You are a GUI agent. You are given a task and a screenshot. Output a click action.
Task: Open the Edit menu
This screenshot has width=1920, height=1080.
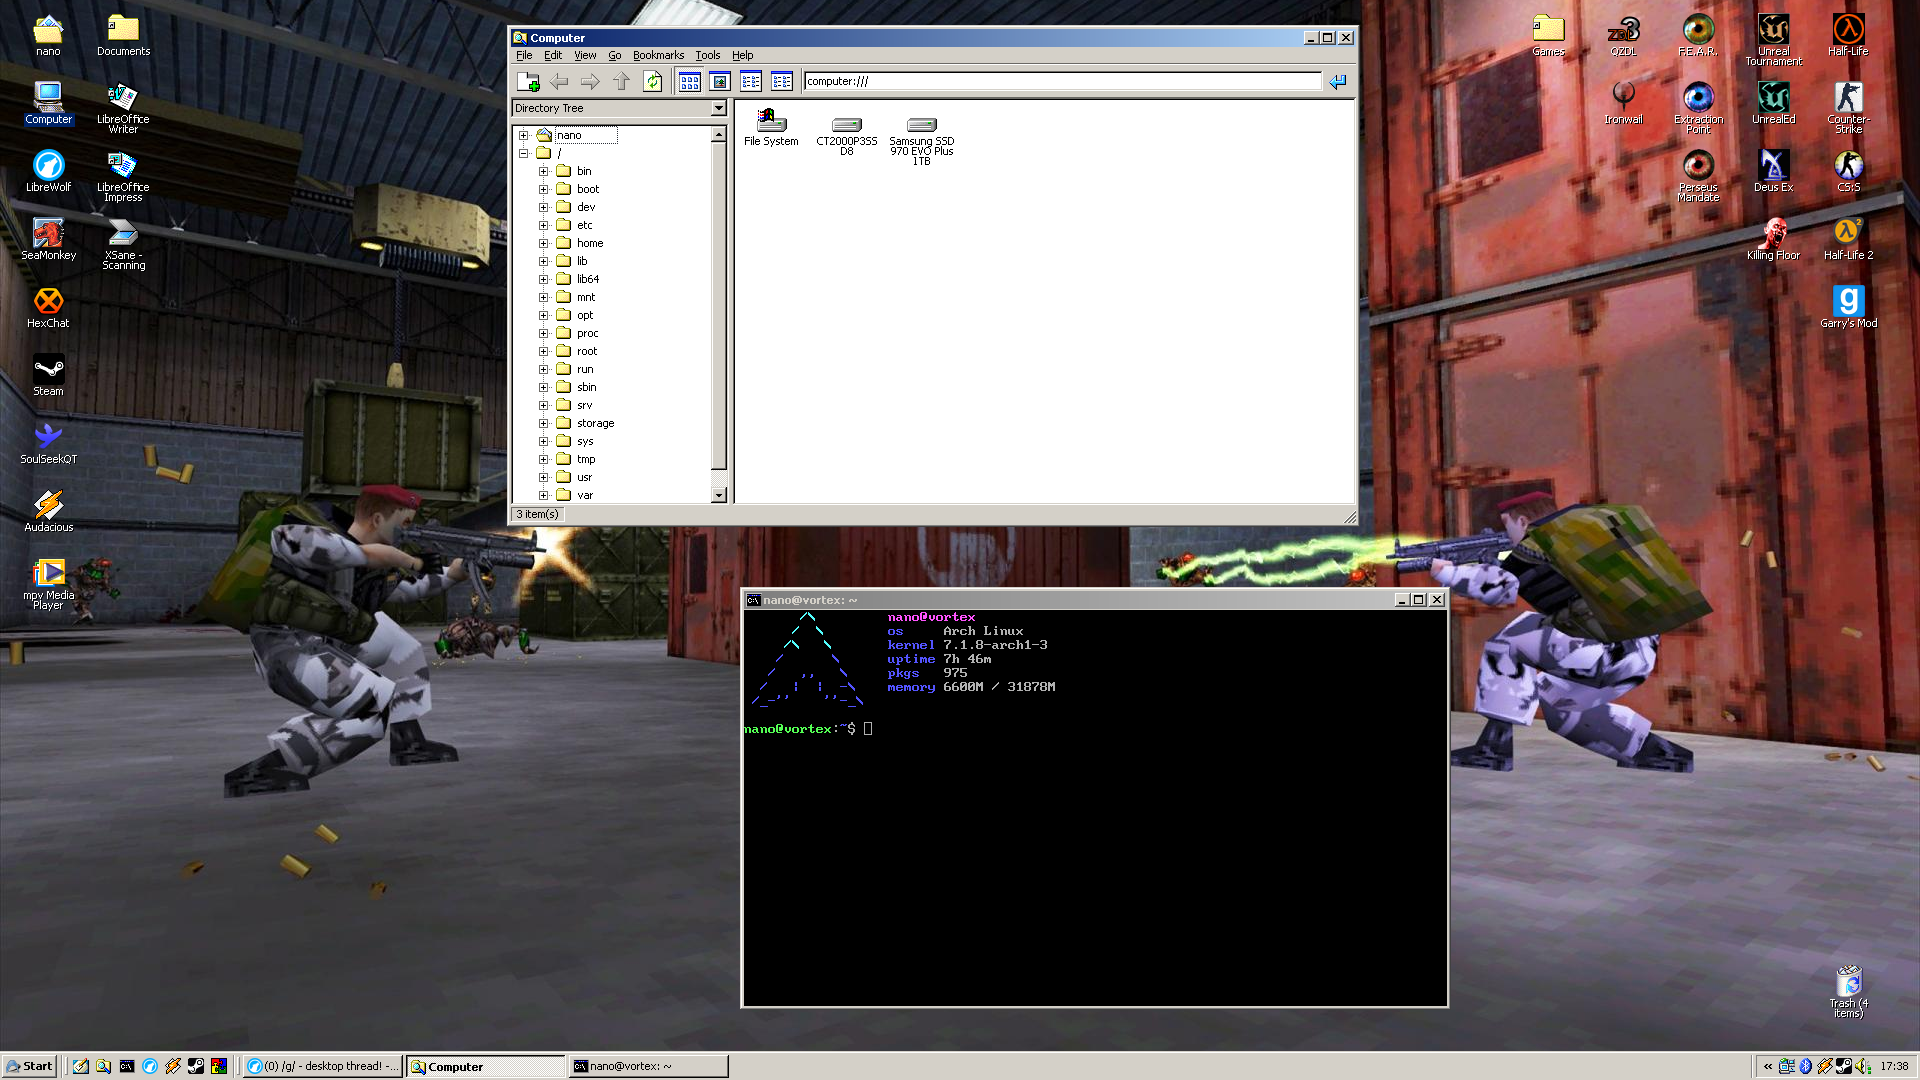click(553, 55)
